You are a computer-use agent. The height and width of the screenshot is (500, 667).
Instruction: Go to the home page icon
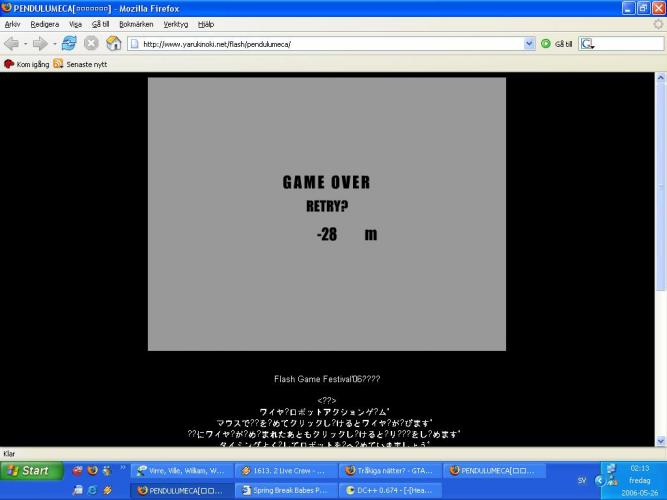pos(113,44)
